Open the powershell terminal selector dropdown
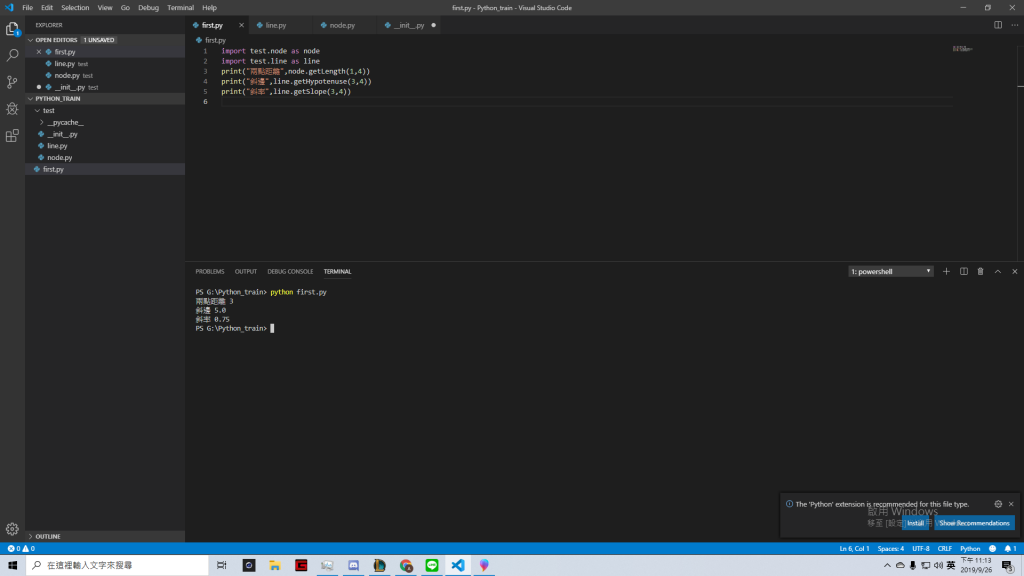 891,272
